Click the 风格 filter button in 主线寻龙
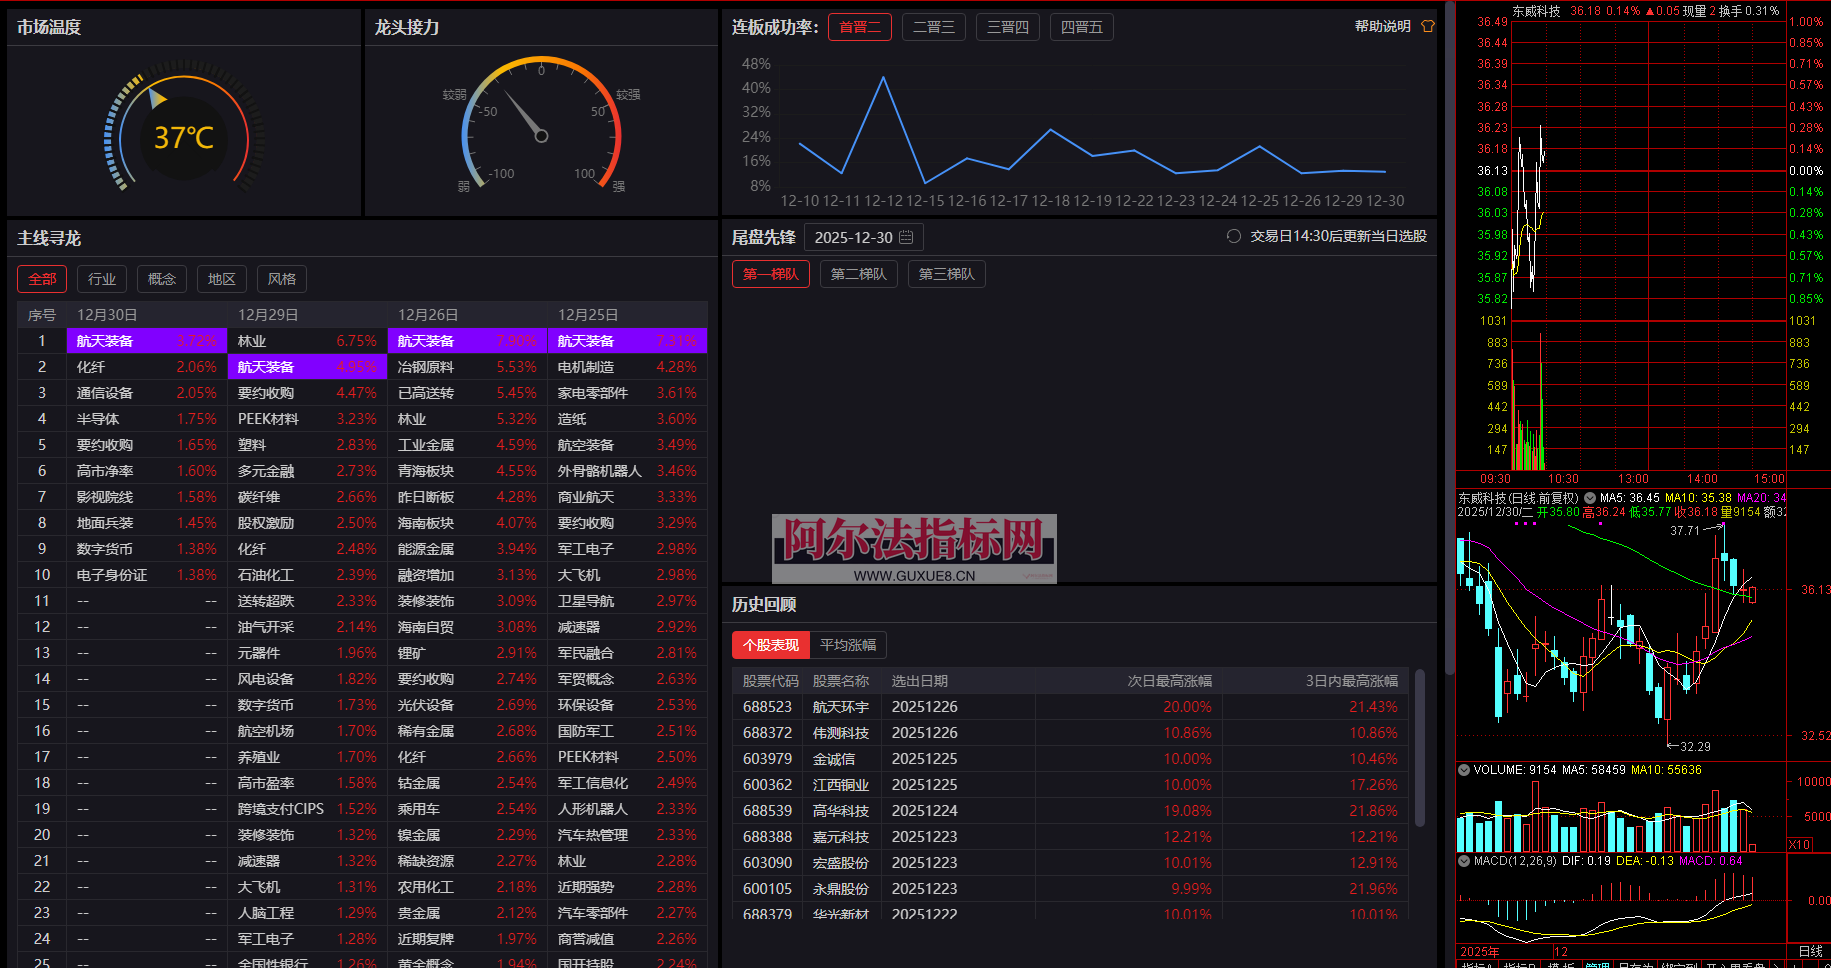Image resolution: width=1831 pixels, height=968 pixels. pos(281,278)
